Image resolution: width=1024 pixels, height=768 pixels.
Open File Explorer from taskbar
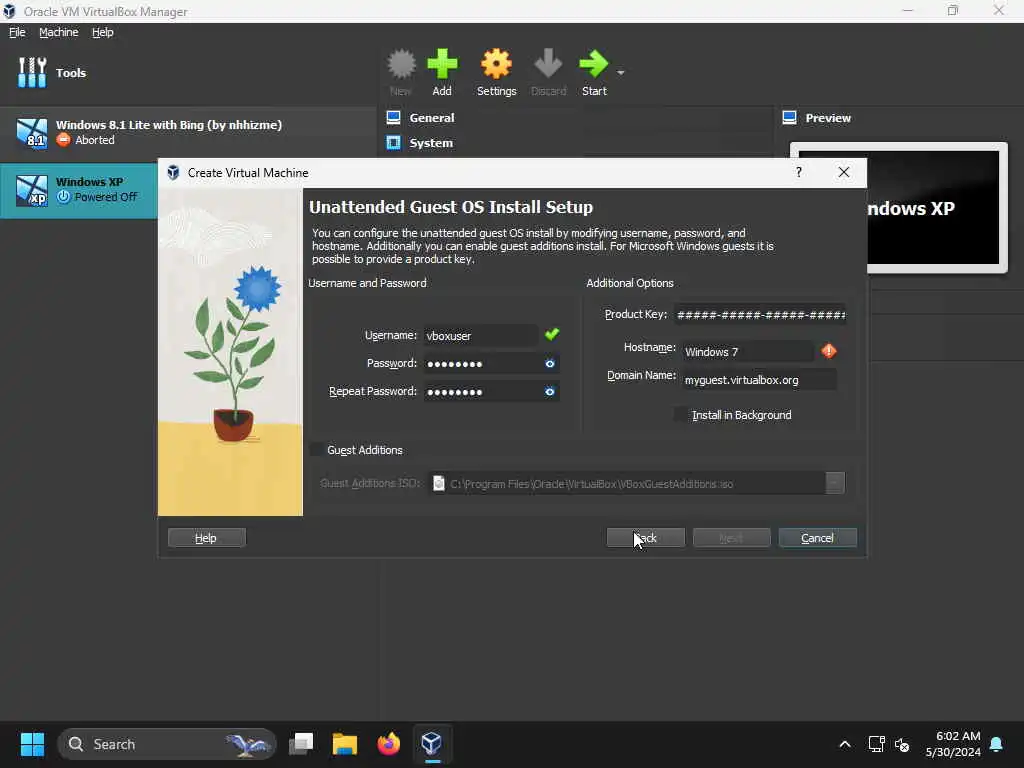coord(345,744)
